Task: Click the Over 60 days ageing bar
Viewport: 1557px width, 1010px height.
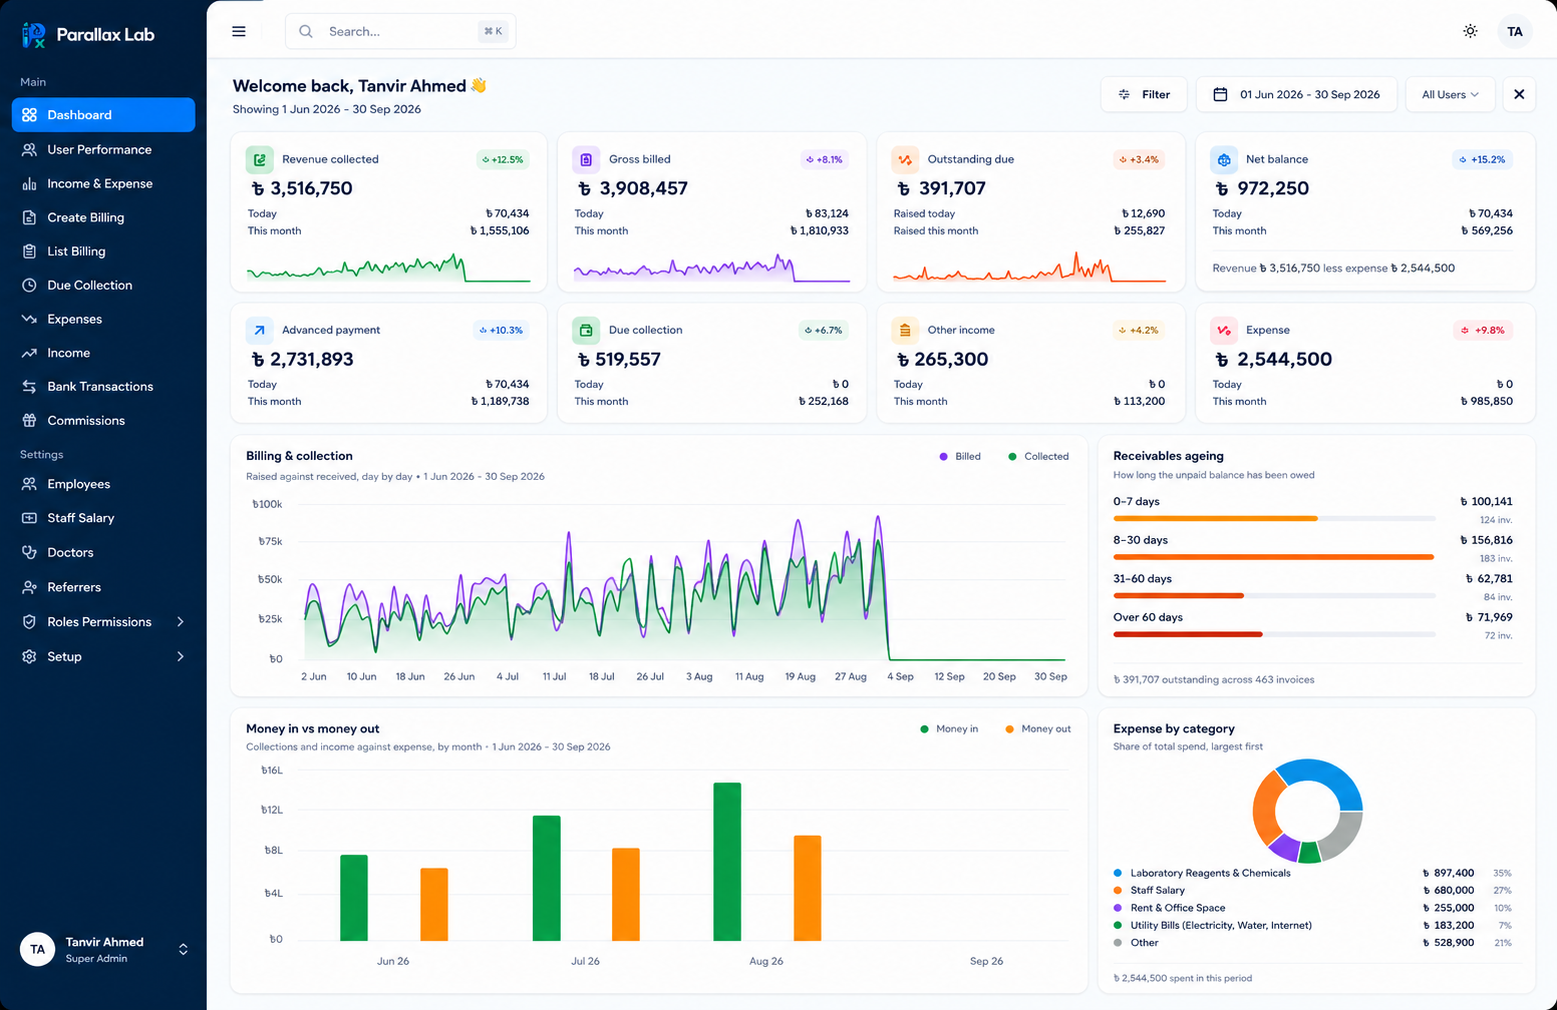Action: (x=1274, y=634)
